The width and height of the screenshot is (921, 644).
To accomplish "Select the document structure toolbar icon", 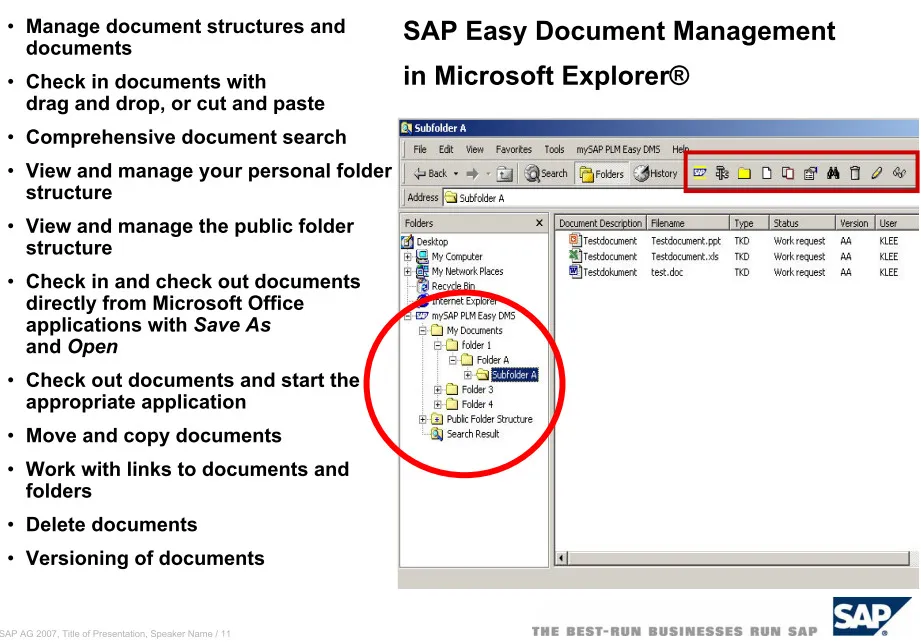I will [722, 172].
